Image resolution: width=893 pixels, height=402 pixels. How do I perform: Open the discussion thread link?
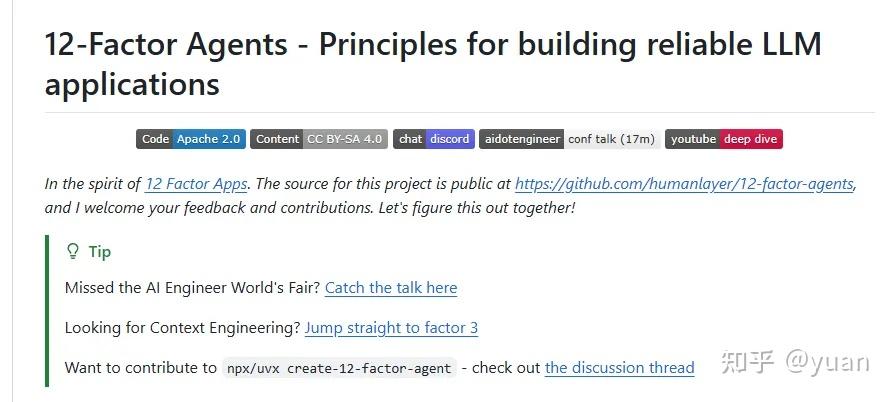(x=619, y=368)
